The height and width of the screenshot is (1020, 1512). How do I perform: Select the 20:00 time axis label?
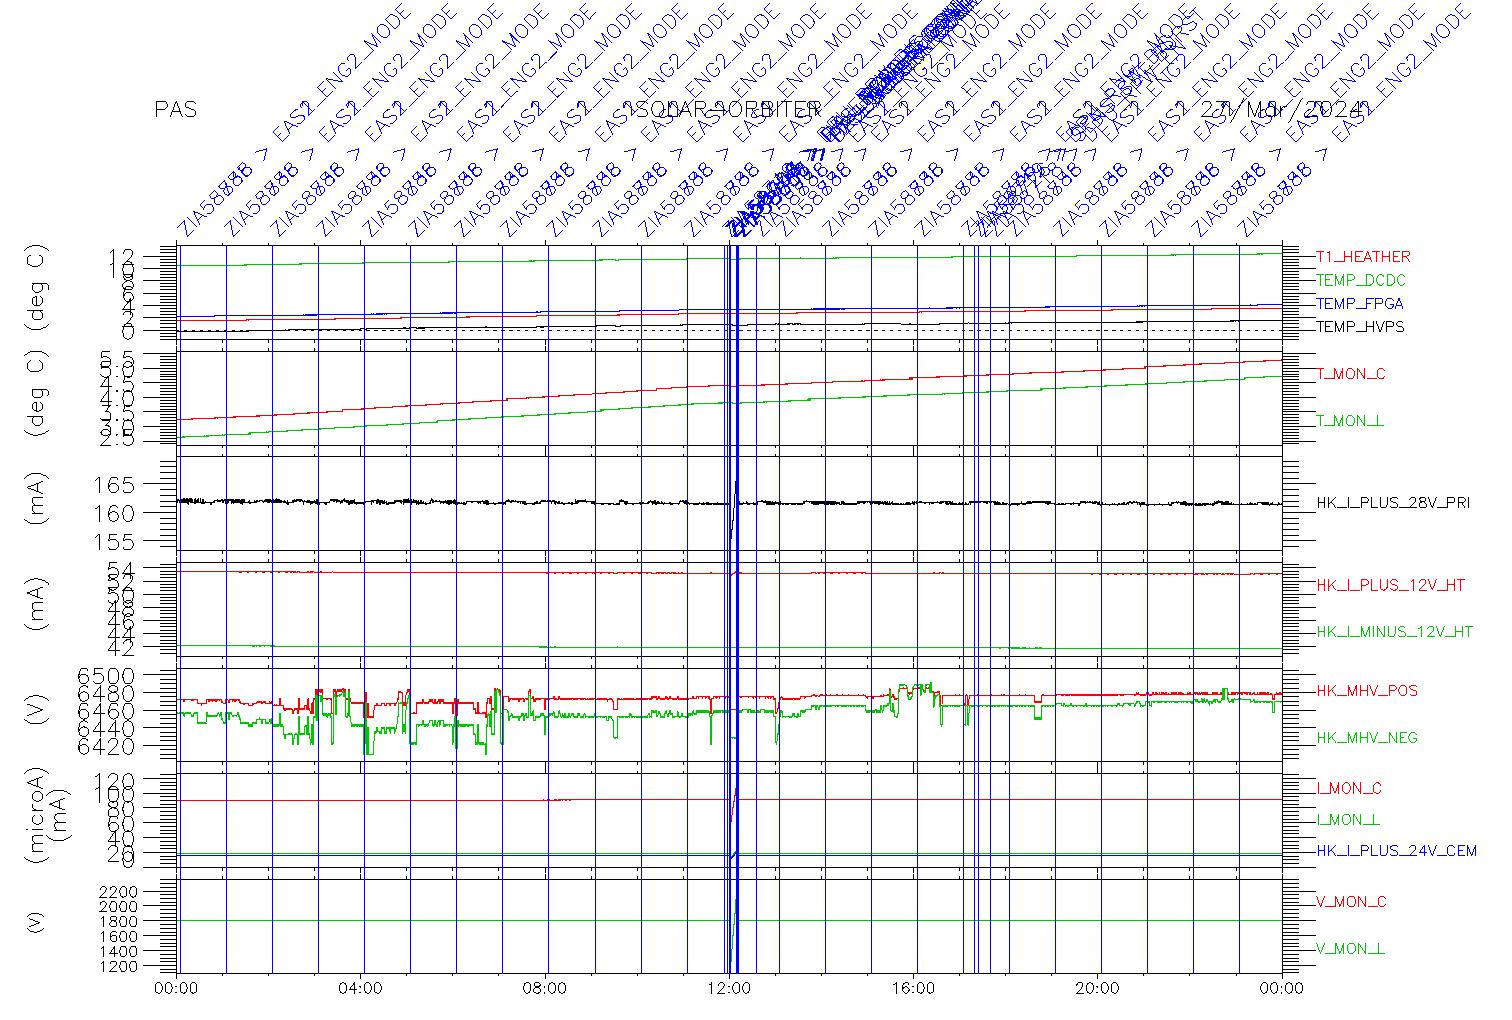(x=1097, y=989)
